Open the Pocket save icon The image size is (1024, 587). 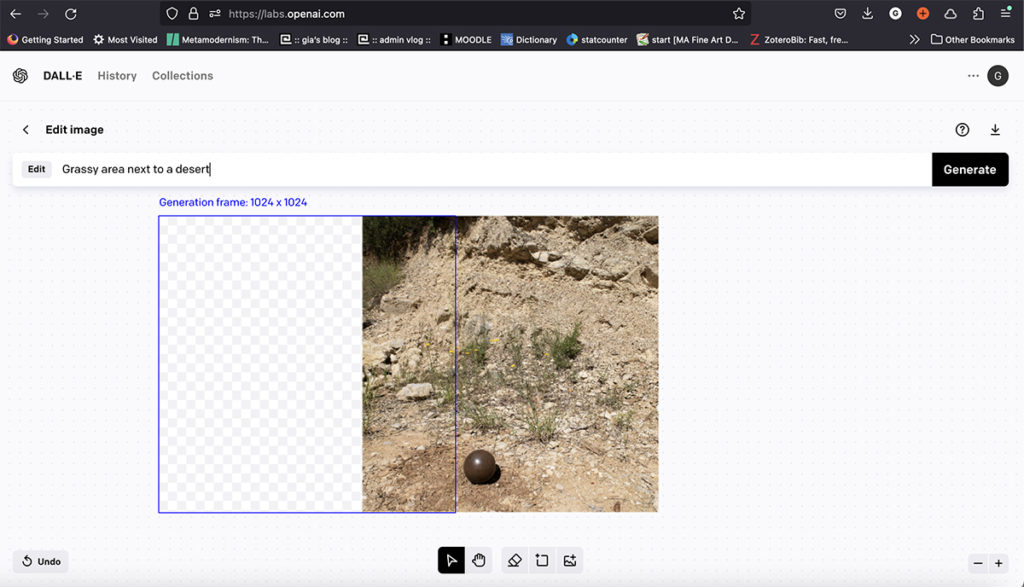coord(840,14)
